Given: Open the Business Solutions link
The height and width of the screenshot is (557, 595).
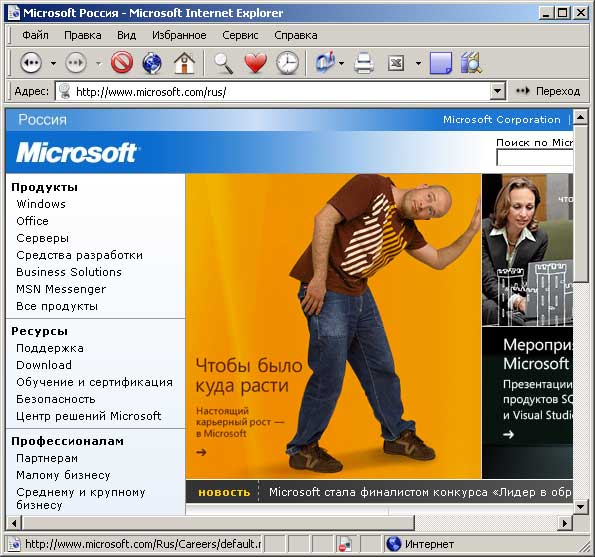Looking at the screenshot, I should (69, 272).
